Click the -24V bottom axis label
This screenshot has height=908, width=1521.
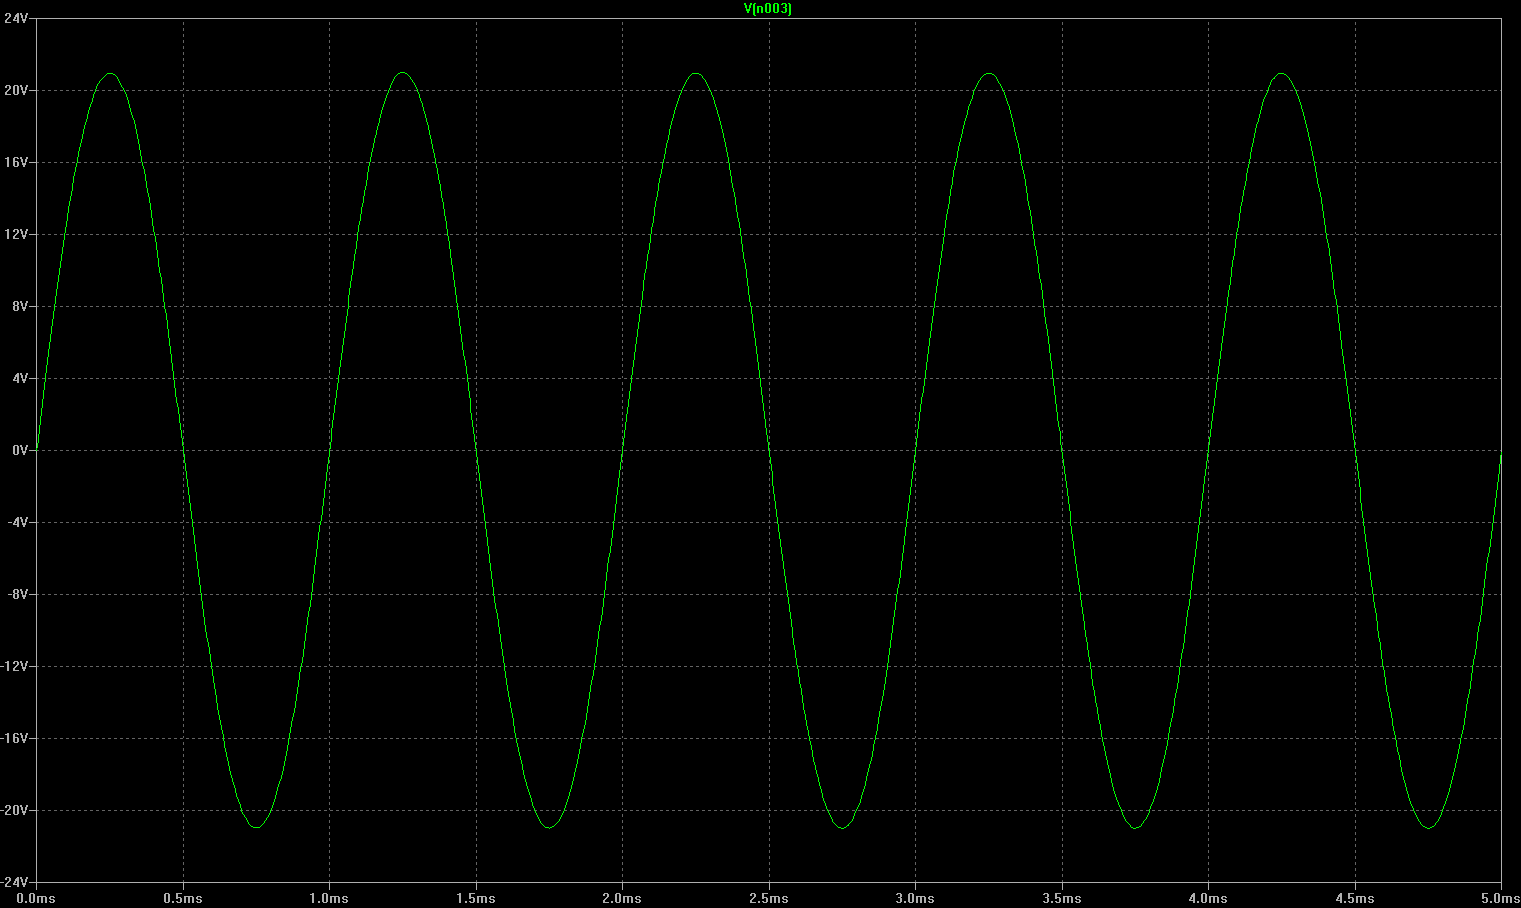point(15,882)
